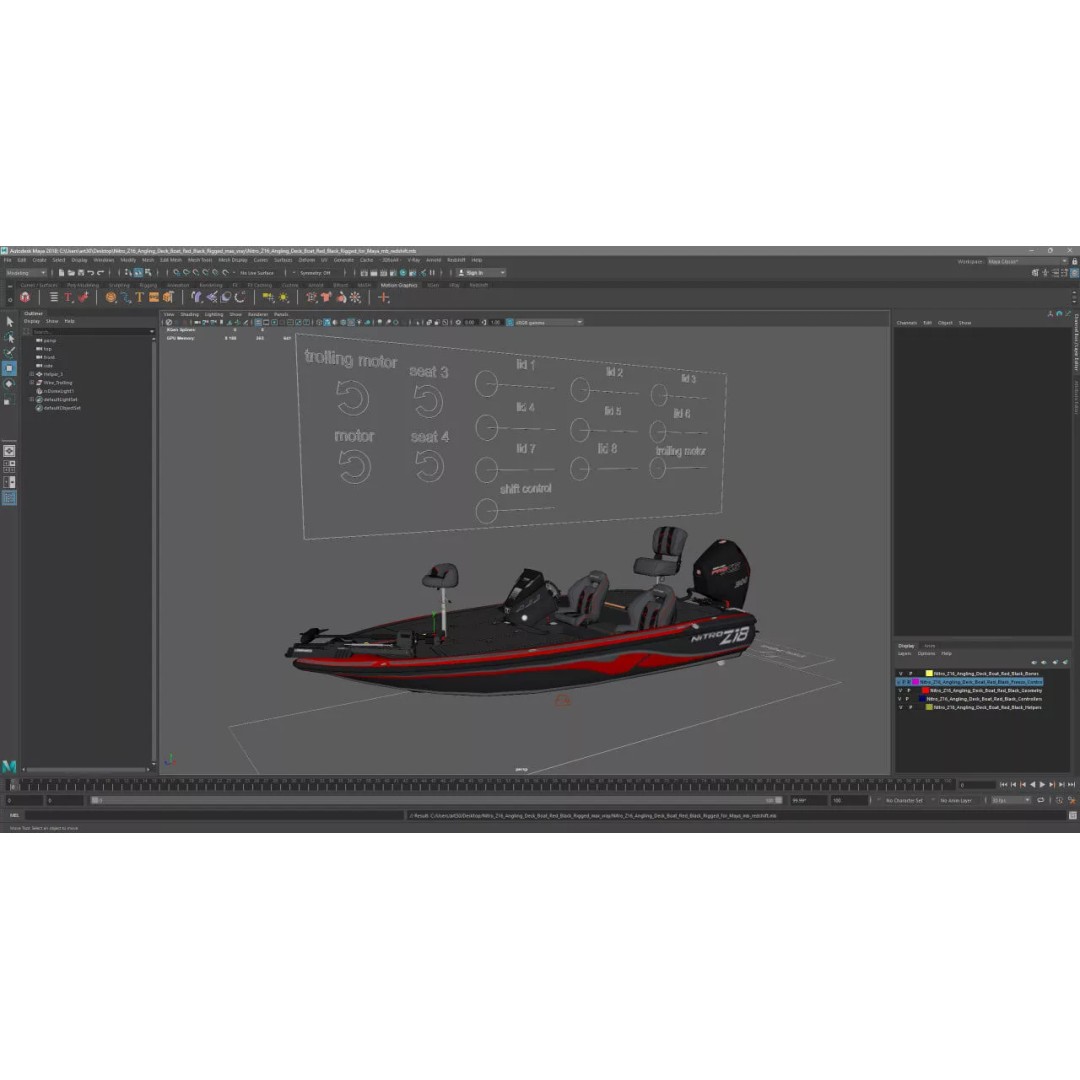Open the 30 fps frame rate dropdown
Screen dimensions: 1080x1080
(x=1010, y=800)
